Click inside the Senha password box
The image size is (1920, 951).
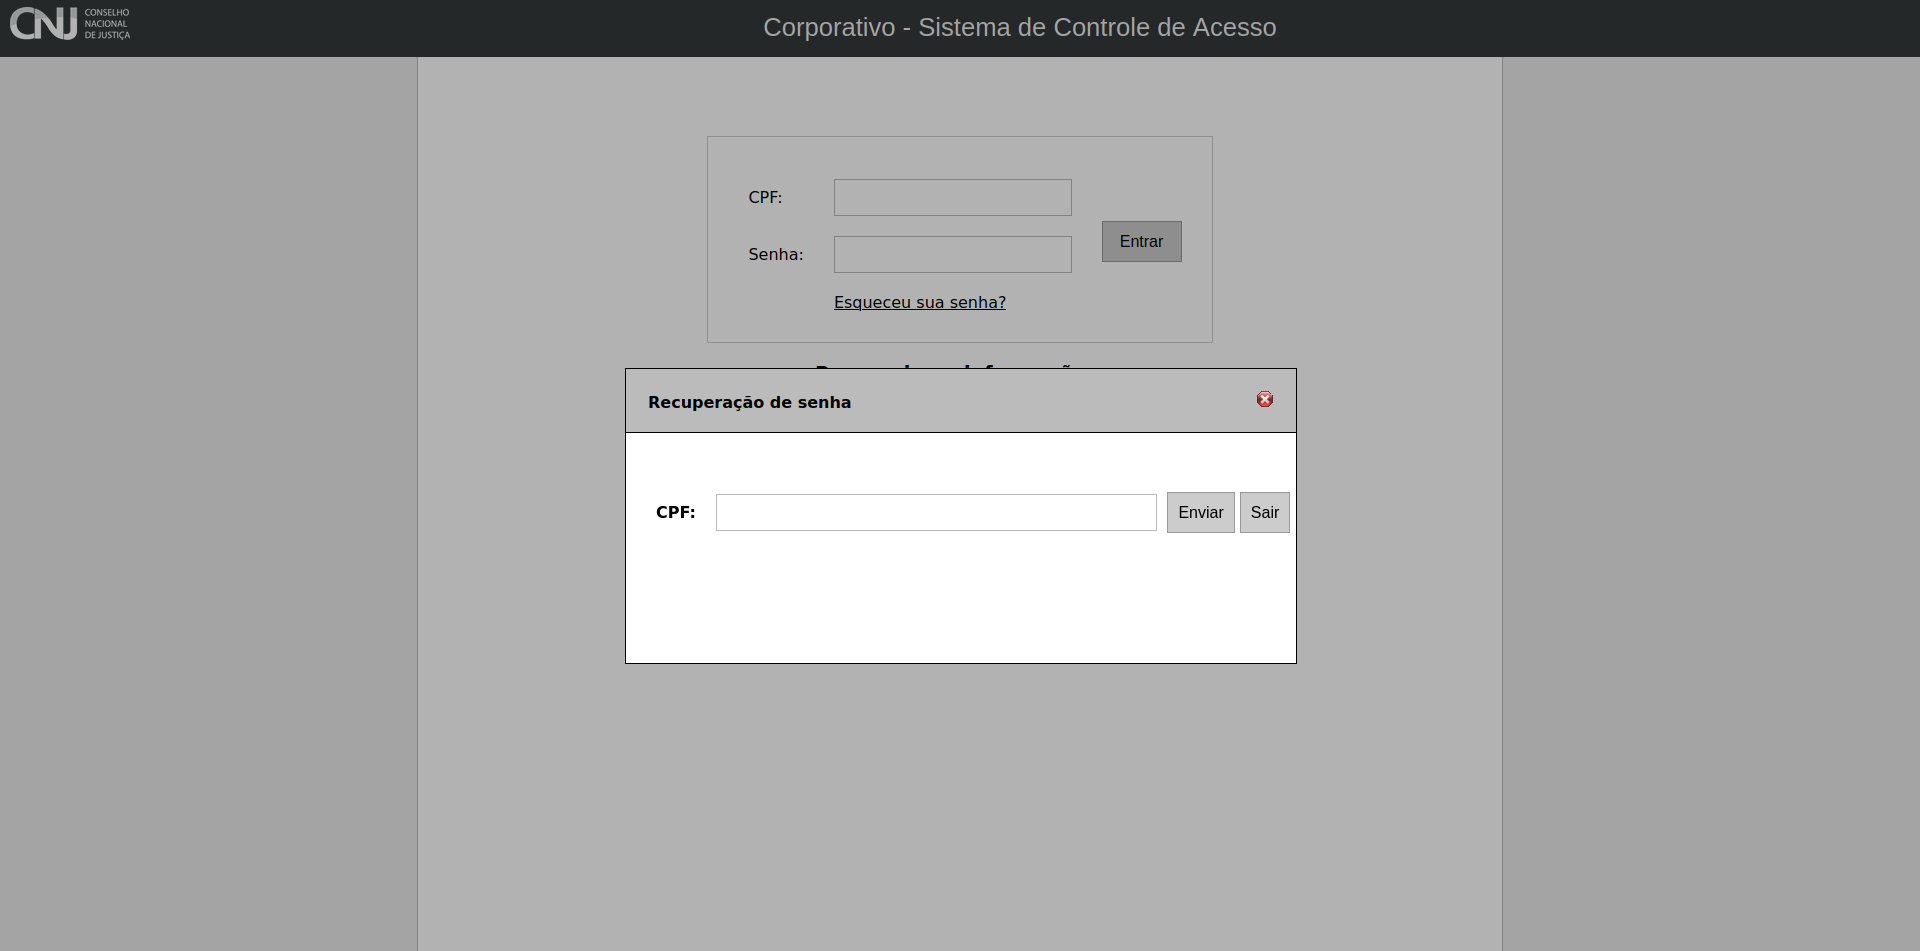click(952, 254)
